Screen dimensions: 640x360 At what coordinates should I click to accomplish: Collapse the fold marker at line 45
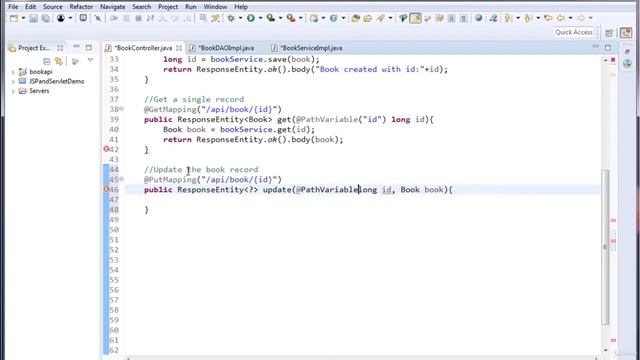[x=122, y=179]
